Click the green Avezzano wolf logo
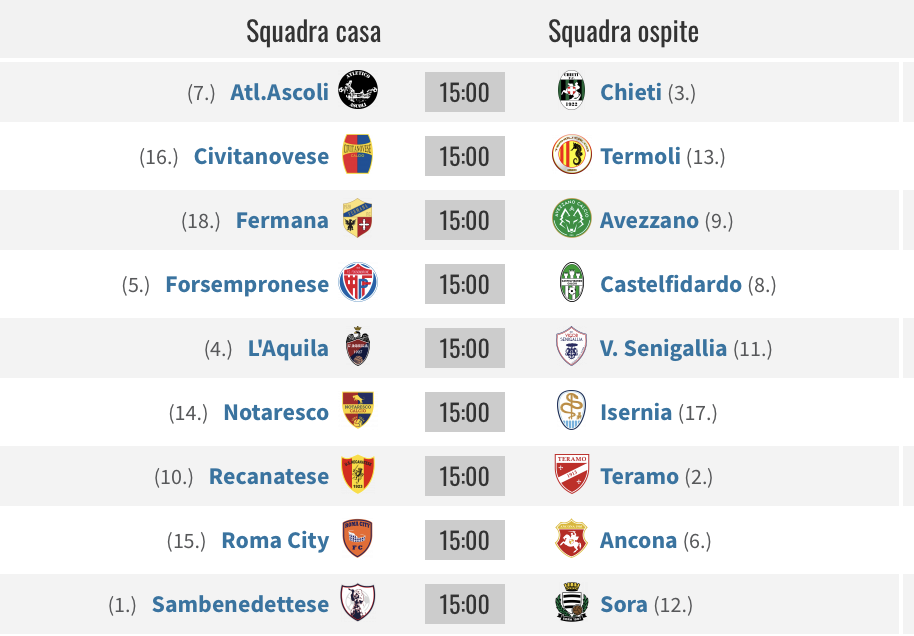 (x=571, y=218)
